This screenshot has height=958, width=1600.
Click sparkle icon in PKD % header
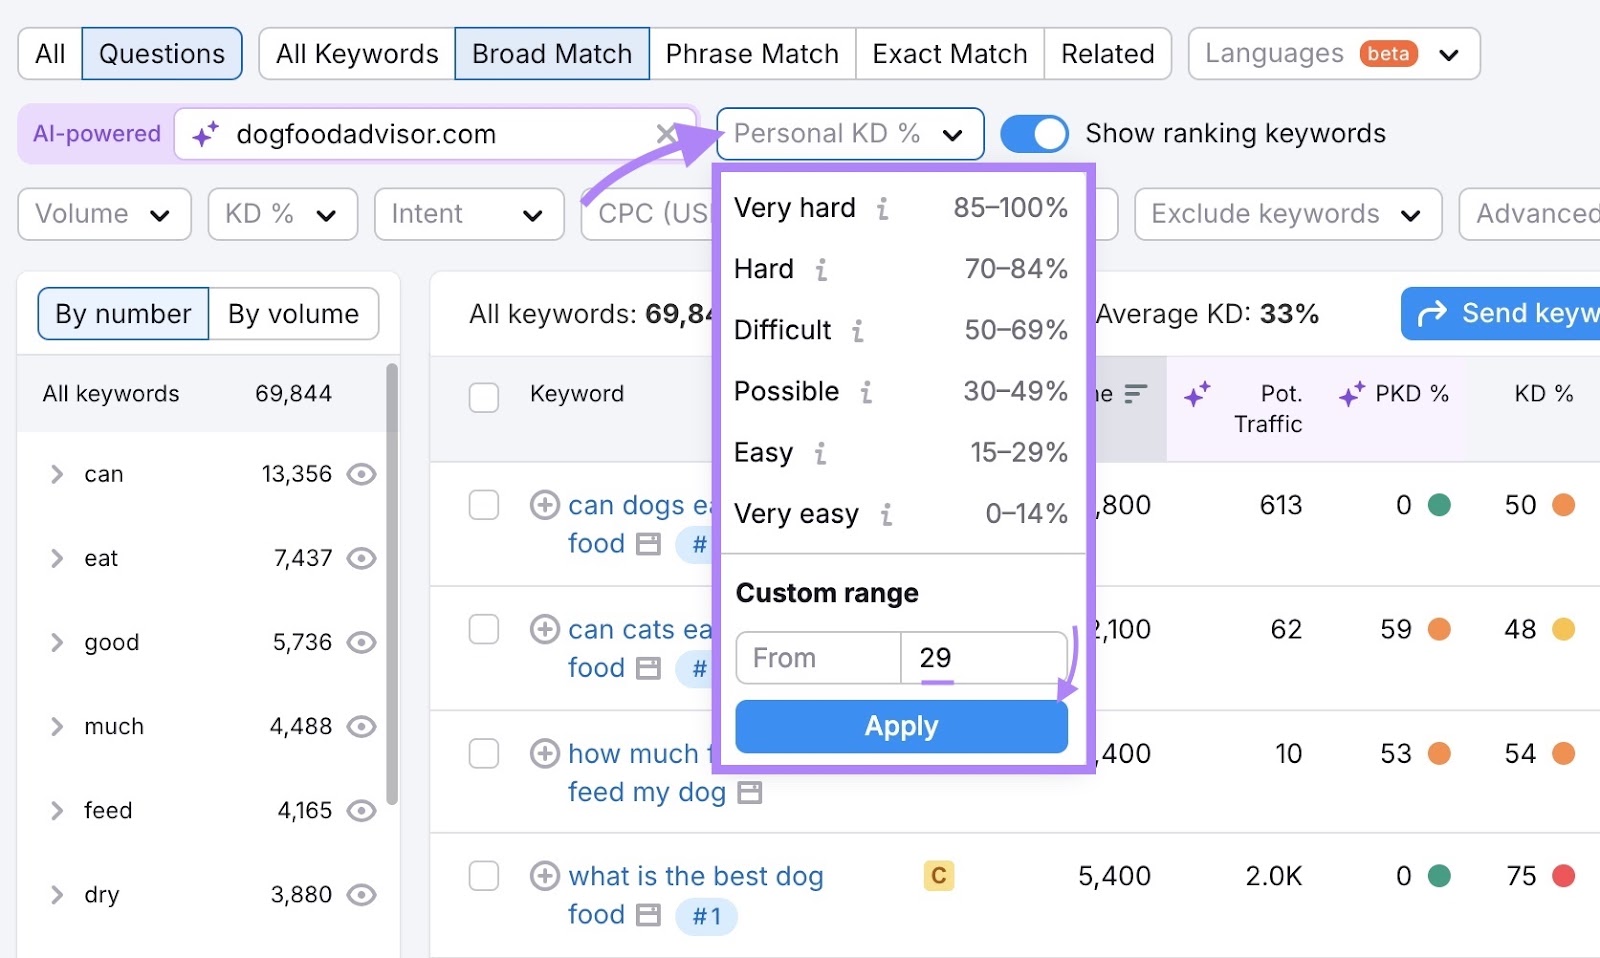point(1352,394)
